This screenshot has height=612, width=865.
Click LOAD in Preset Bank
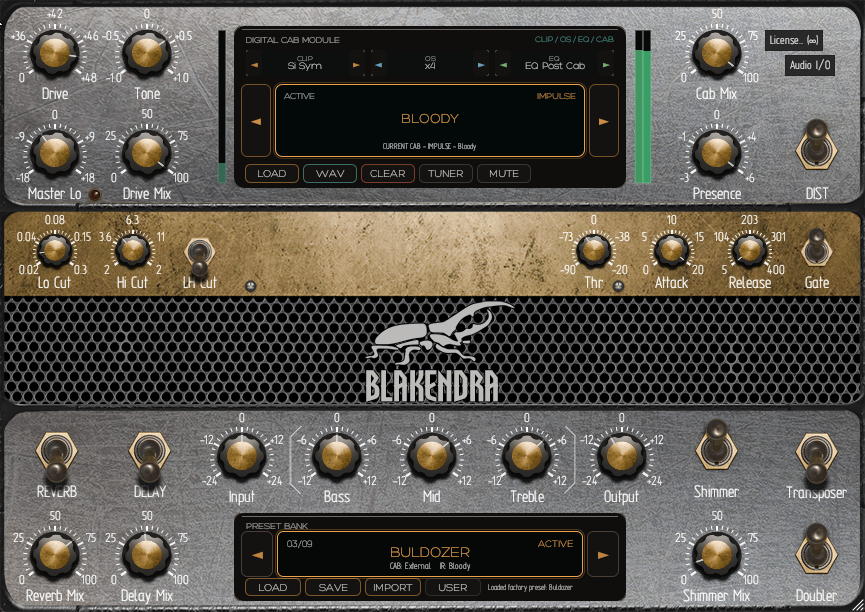coord(273,587)
